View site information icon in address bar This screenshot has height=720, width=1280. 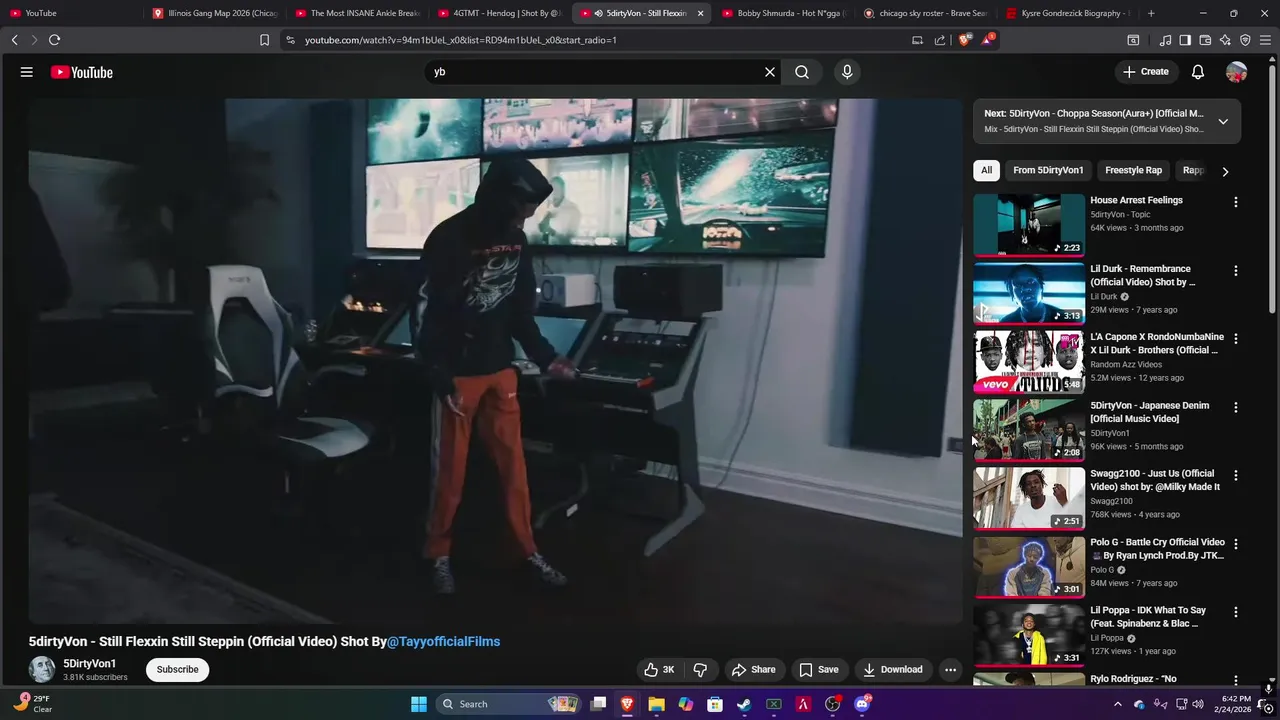[290, 40]
